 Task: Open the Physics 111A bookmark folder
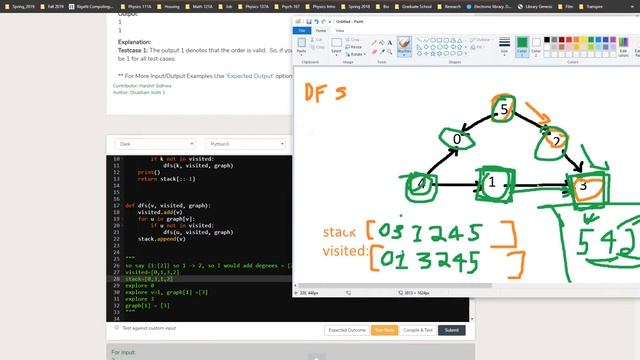tap(136, 7)
